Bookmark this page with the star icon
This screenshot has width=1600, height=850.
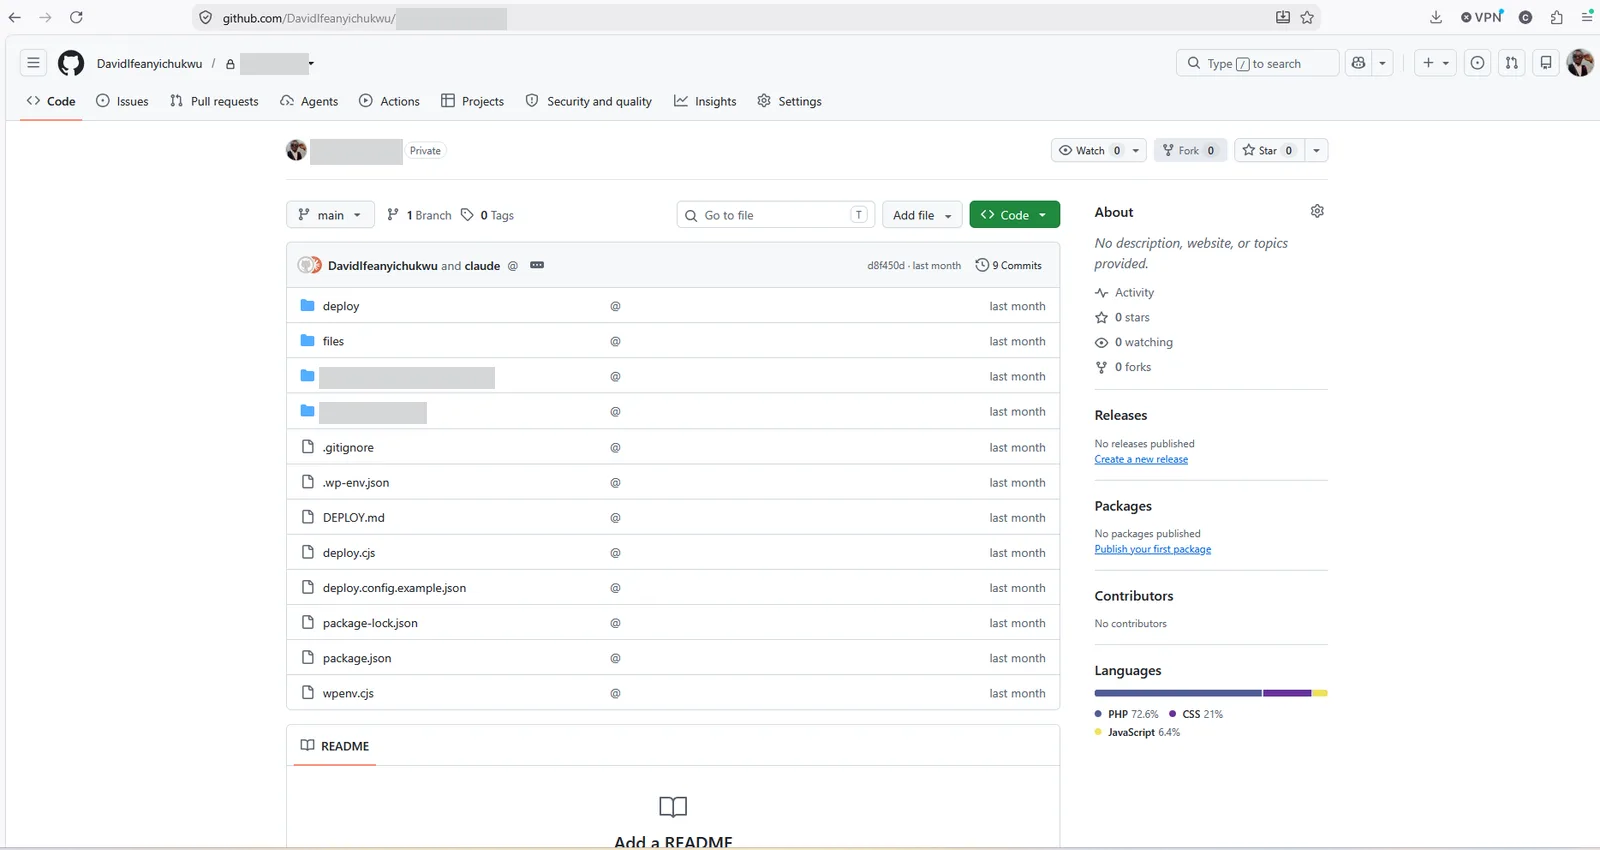(1307, 17)
